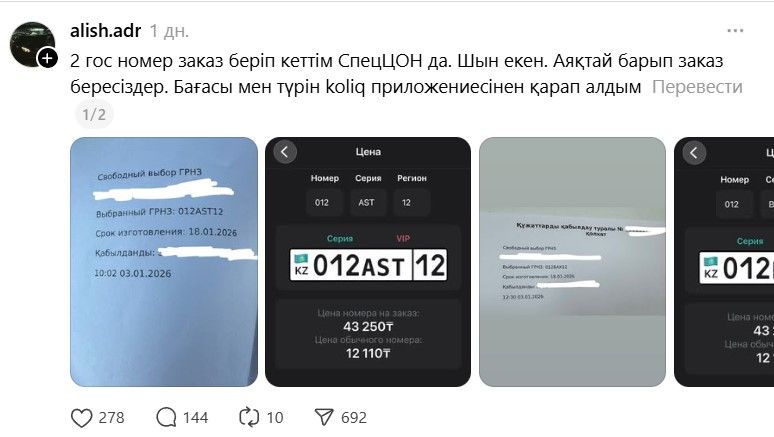Open the grey receipt document photo
Screen dimensions: 774x437
572,262
